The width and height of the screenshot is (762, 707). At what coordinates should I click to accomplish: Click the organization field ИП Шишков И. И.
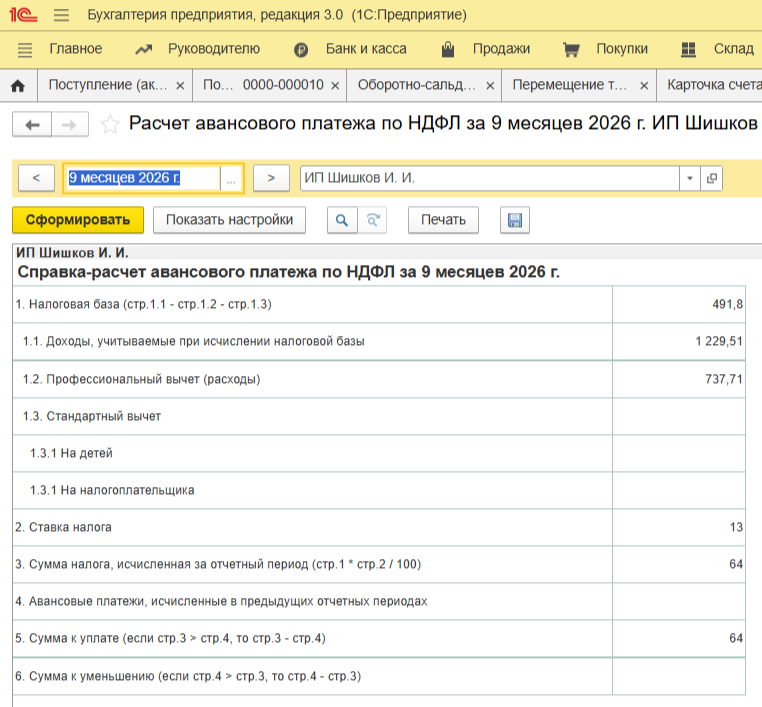tap(489, 178)
